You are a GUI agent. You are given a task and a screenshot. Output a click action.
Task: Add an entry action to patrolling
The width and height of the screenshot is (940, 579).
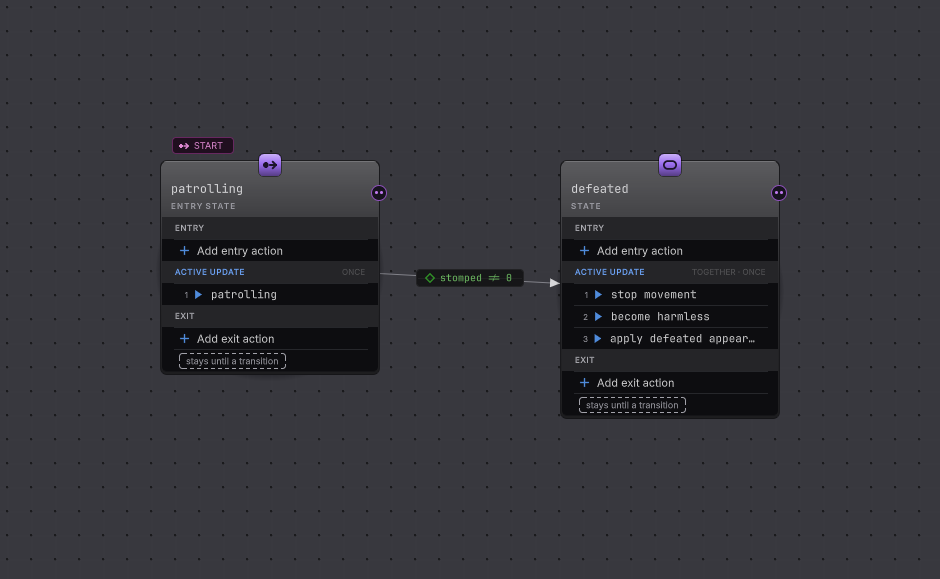270,251
